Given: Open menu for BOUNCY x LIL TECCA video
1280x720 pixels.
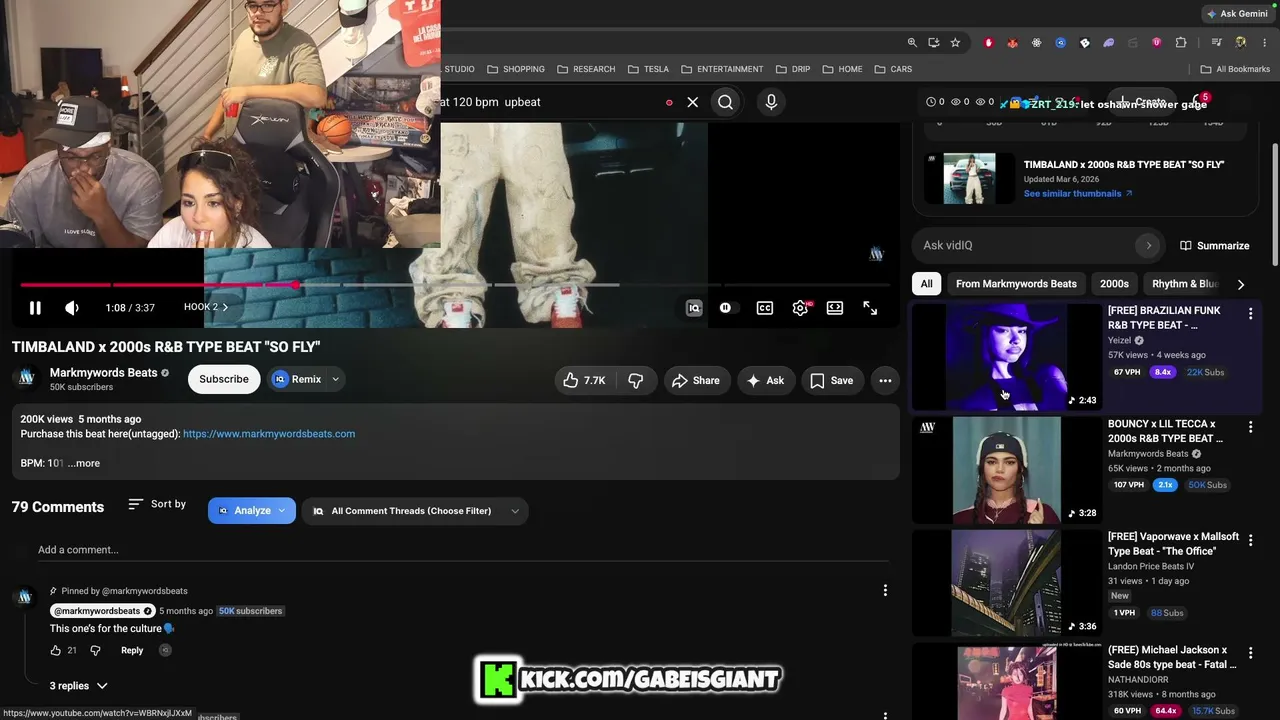Looking at the screenshot, I should [1250, 427].
